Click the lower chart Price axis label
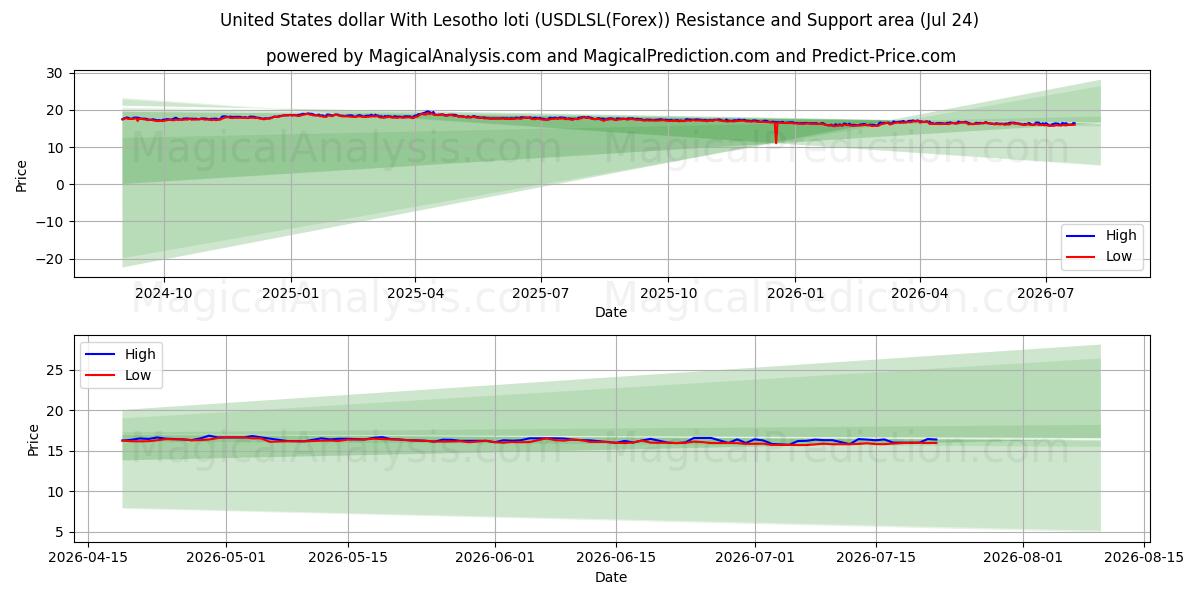 (x=34, y=439)
